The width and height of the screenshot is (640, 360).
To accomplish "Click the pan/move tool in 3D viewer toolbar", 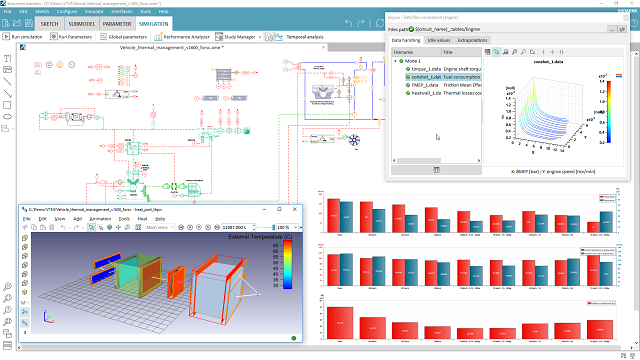I will pos(118,227).
